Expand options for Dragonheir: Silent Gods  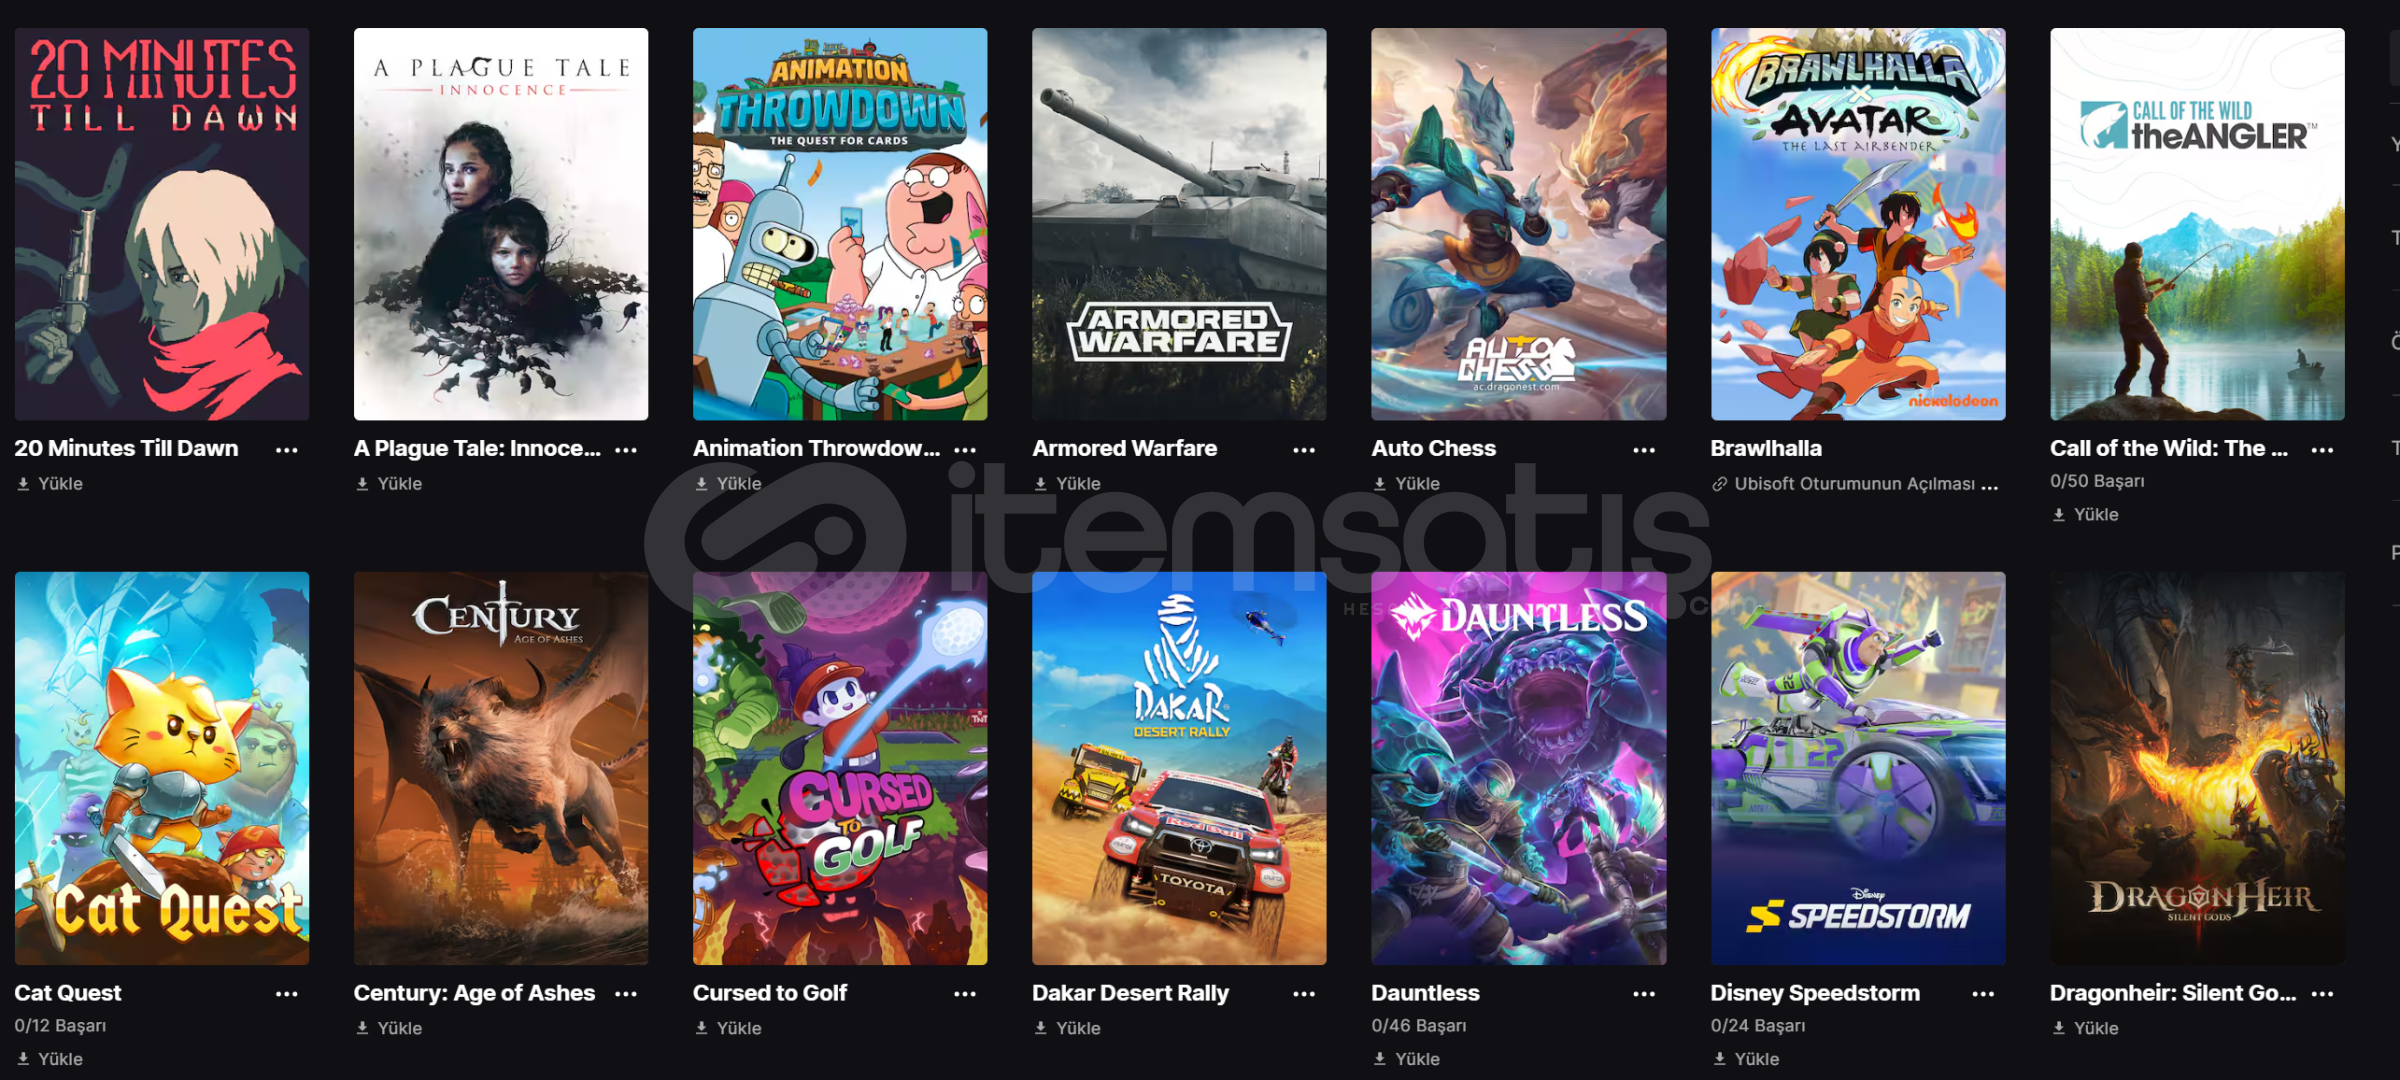pyautogui.click(x=2323, y=994)
